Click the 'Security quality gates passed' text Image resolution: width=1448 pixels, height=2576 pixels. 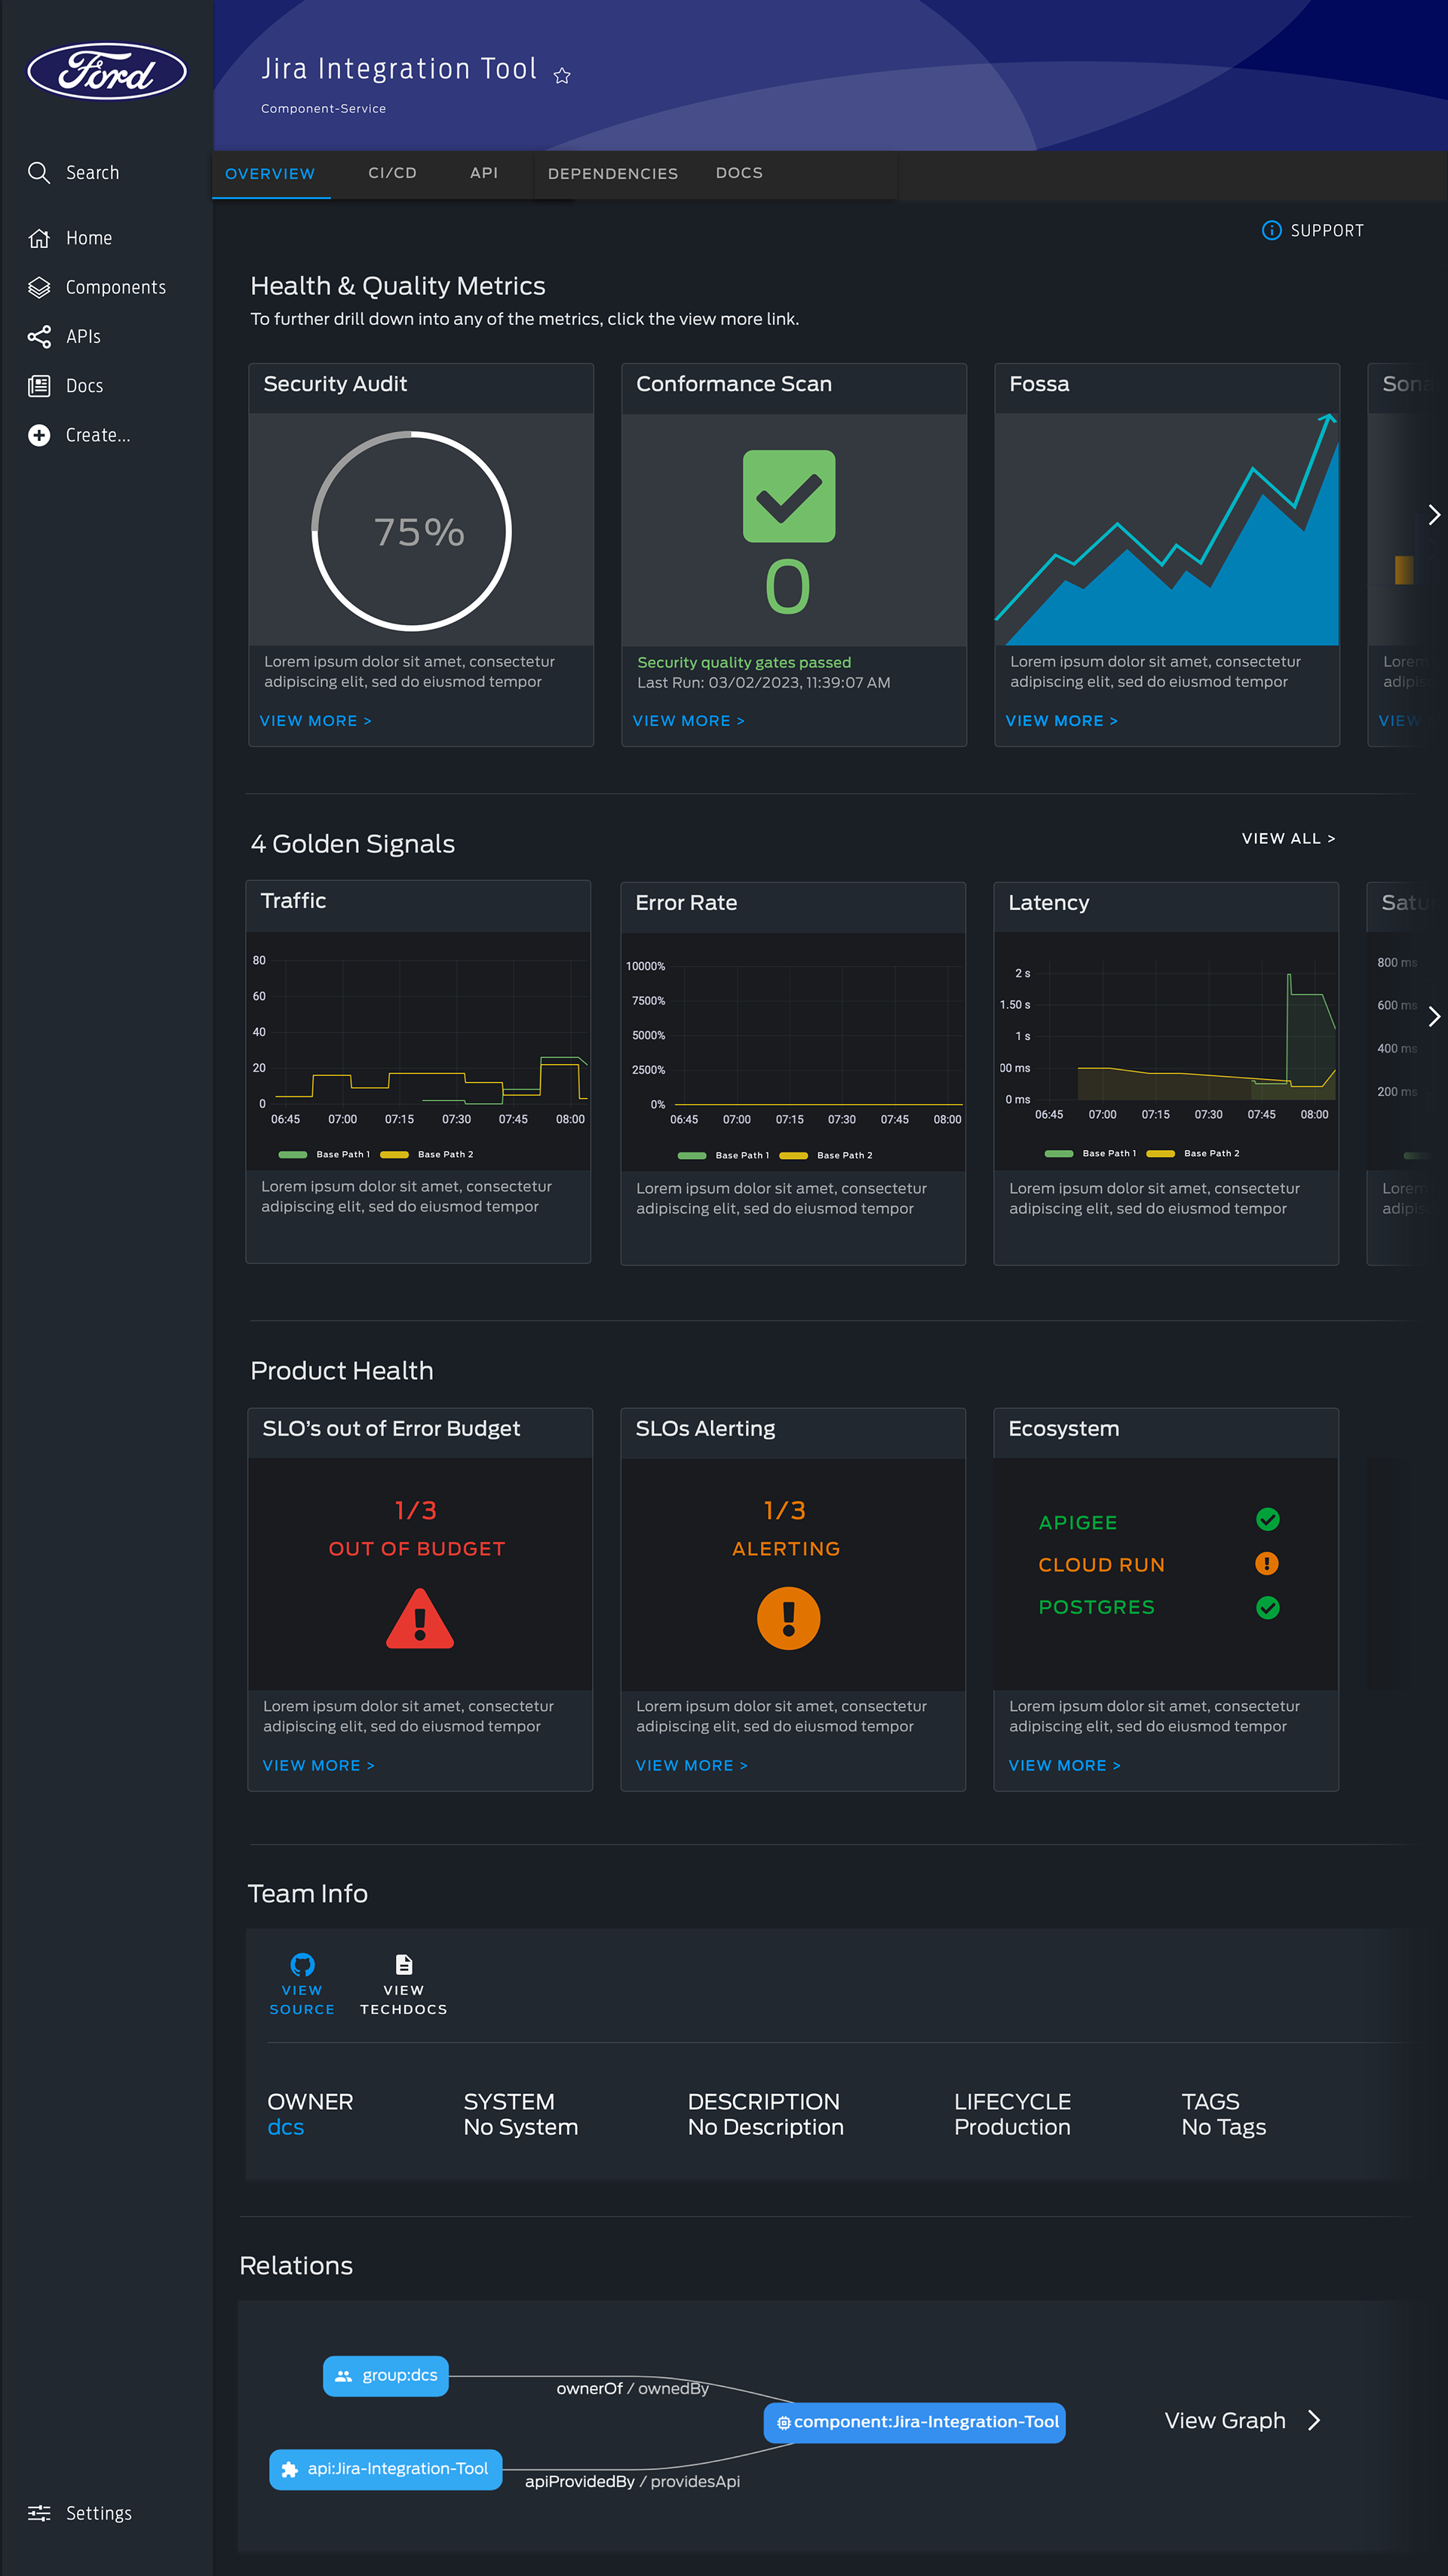[744, 663]
